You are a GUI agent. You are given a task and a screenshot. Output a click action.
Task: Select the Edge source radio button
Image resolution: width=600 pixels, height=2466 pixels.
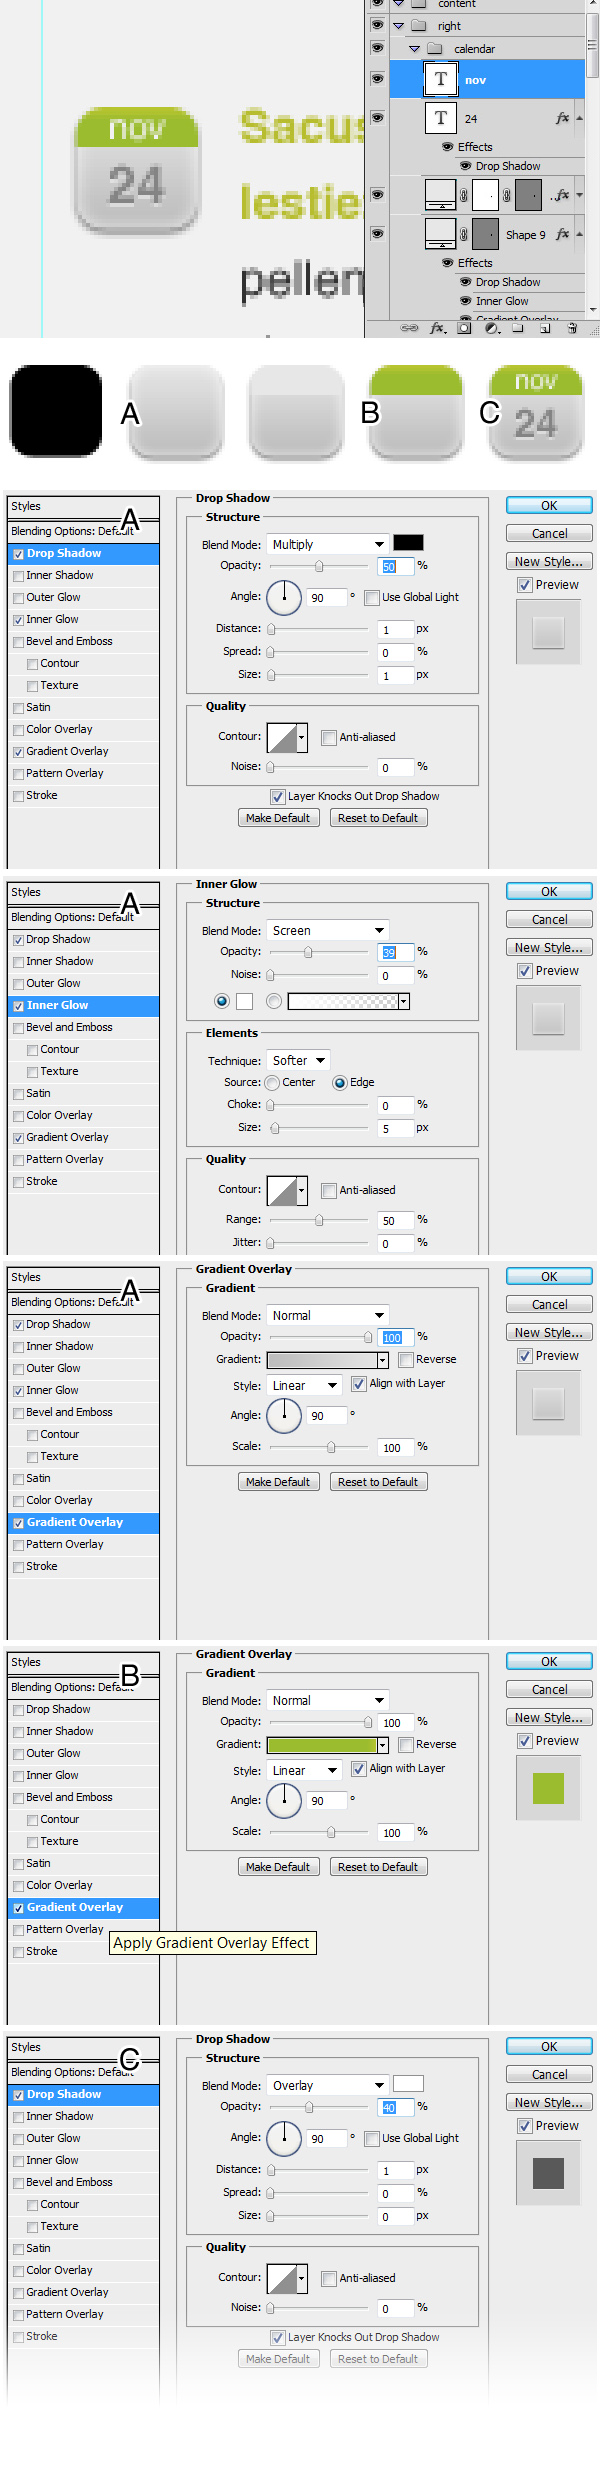[340, 1082]
